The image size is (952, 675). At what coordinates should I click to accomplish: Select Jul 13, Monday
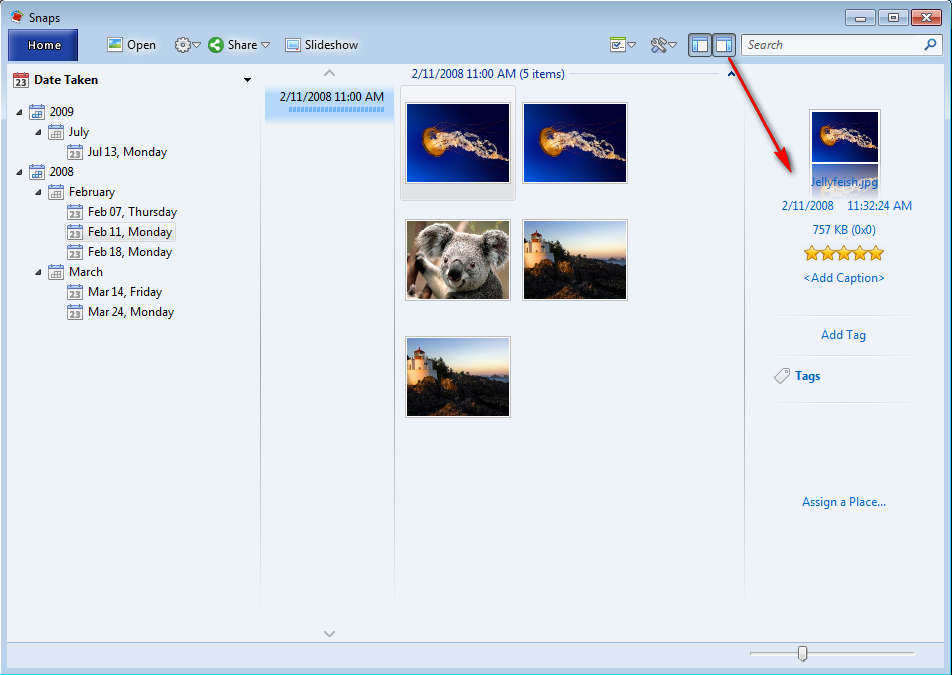pos(127,152)
